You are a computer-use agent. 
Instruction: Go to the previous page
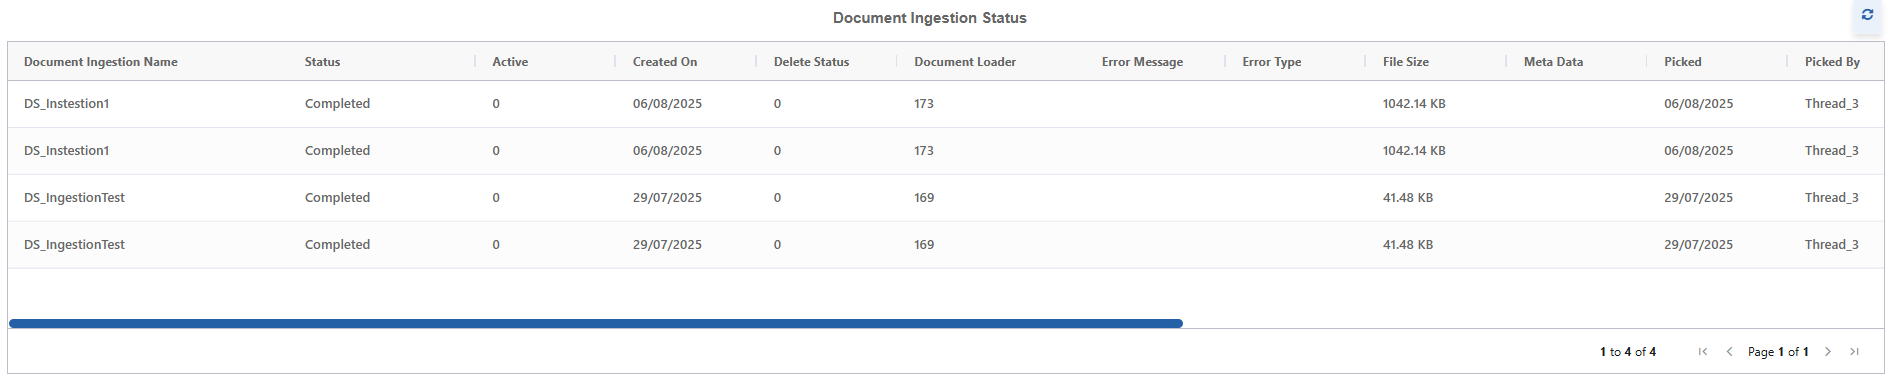click(1729, 351)
